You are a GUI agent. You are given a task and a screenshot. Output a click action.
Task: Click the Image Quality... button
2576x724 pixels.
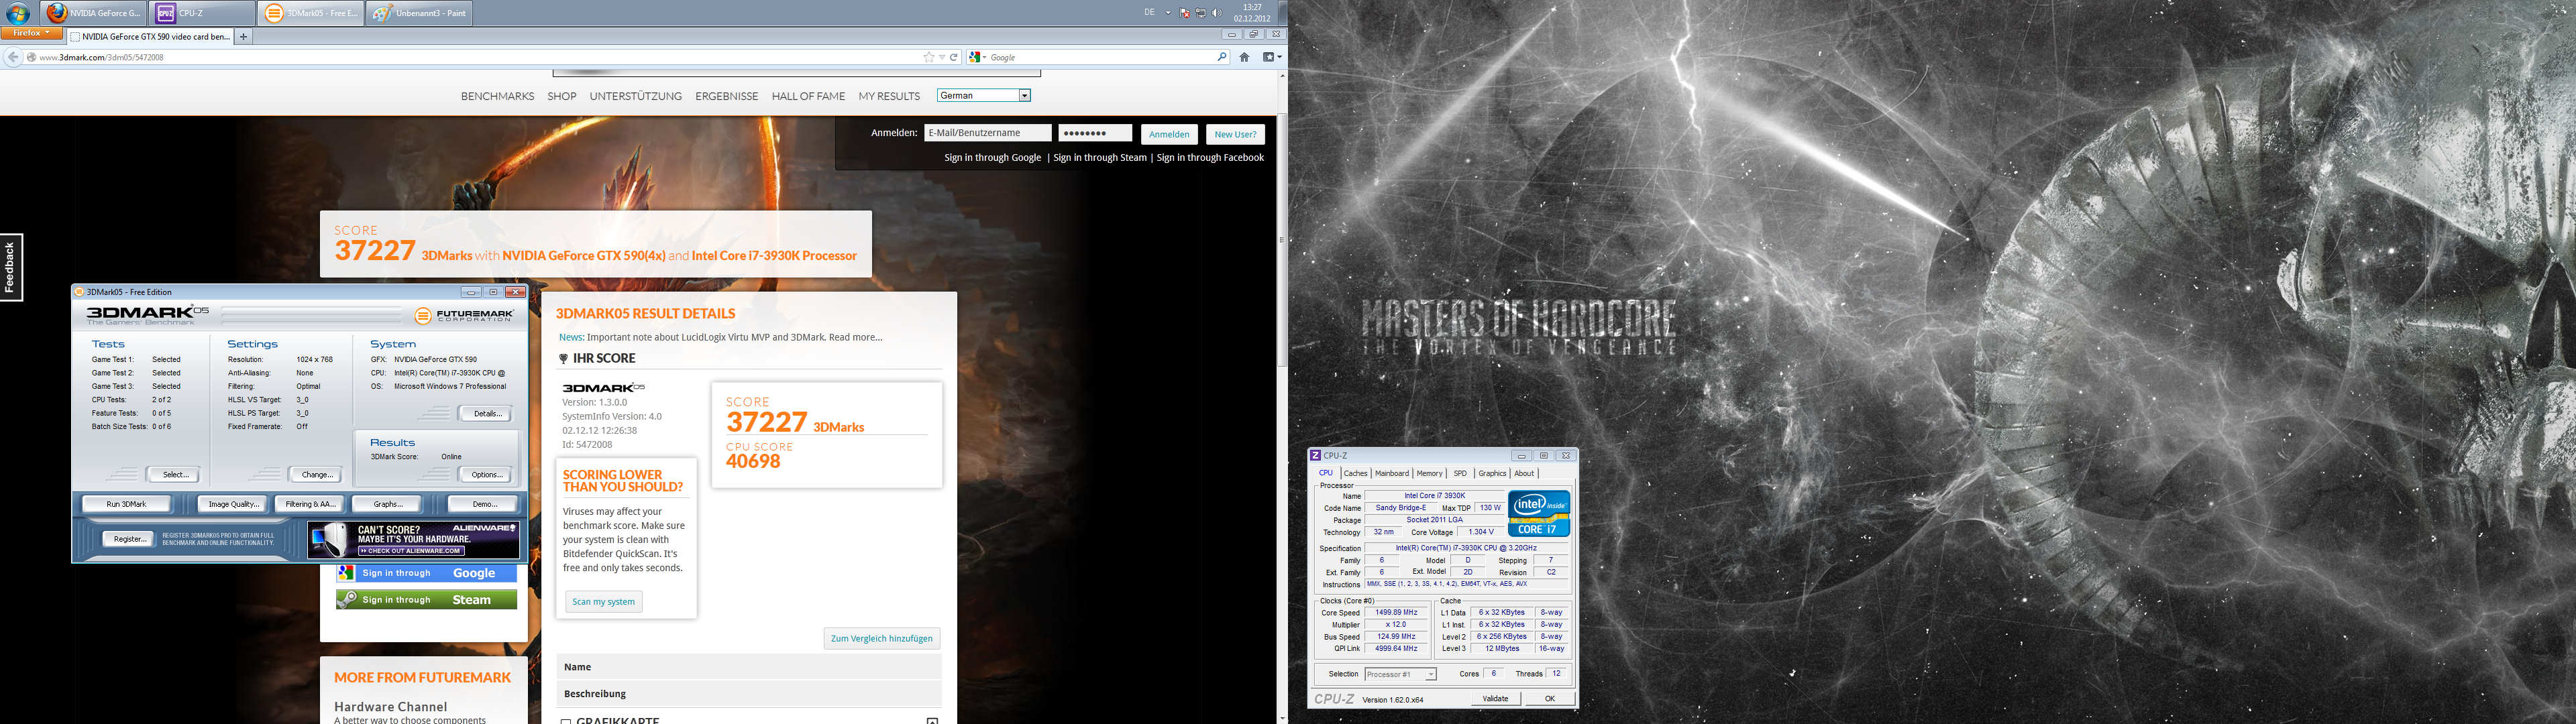232,504
